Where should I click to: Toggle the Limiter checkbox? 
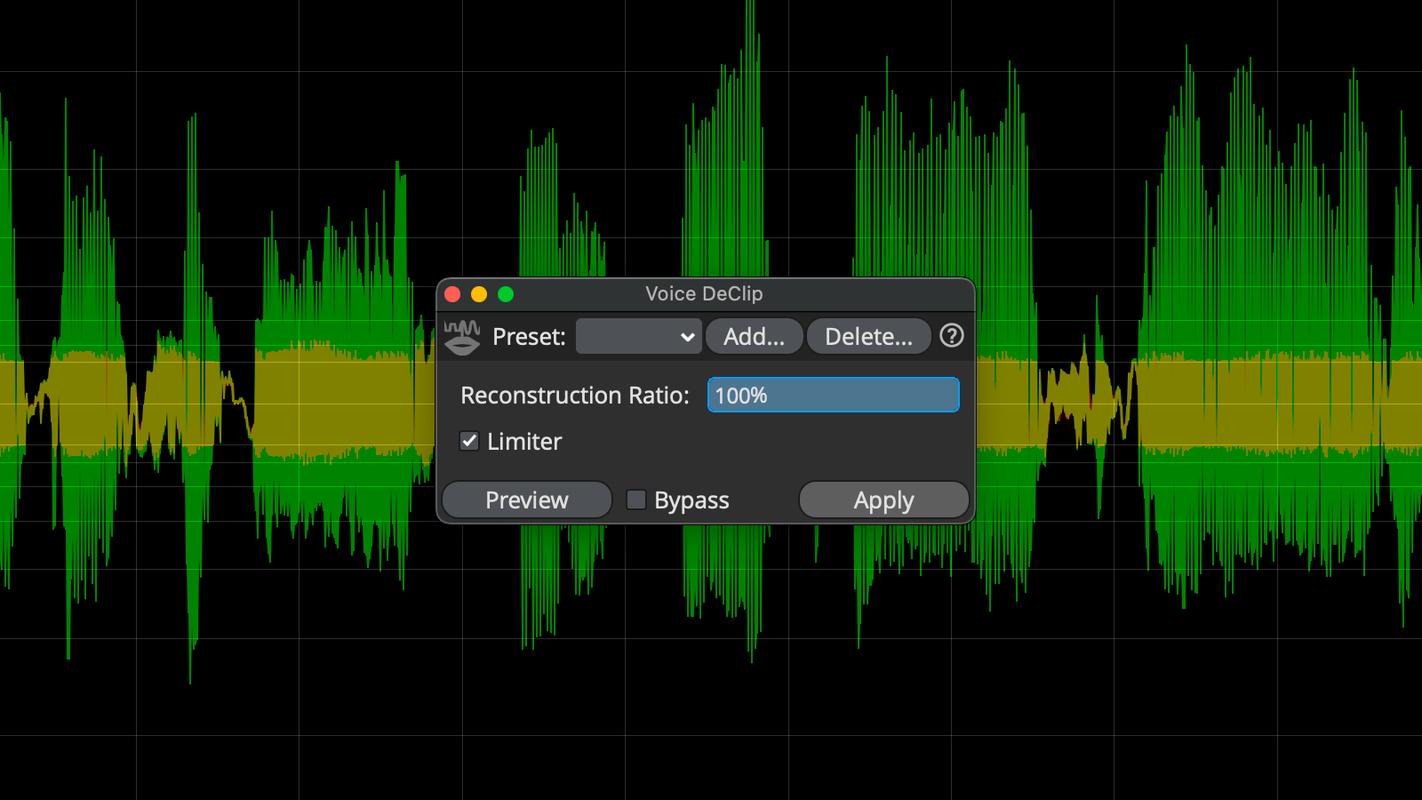(x=469, y=441)
